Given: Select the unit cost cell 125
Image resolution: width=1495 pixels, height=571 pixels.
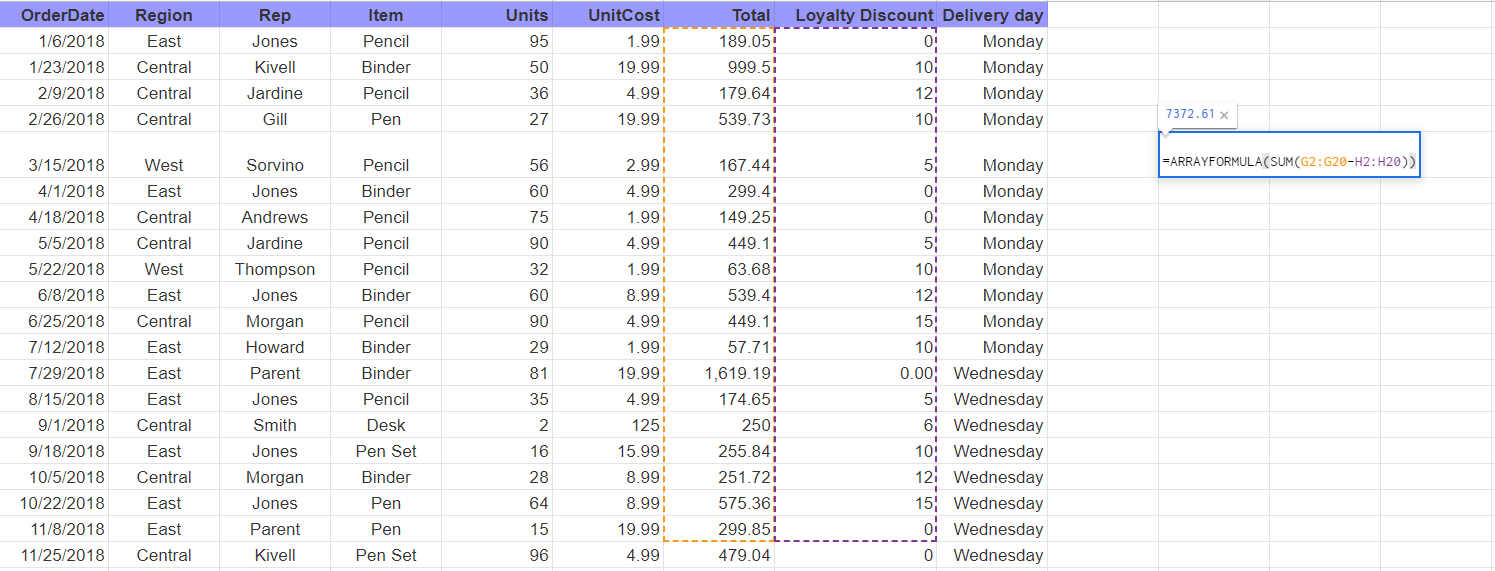Looking at the screenshot, I should point(608,425).
